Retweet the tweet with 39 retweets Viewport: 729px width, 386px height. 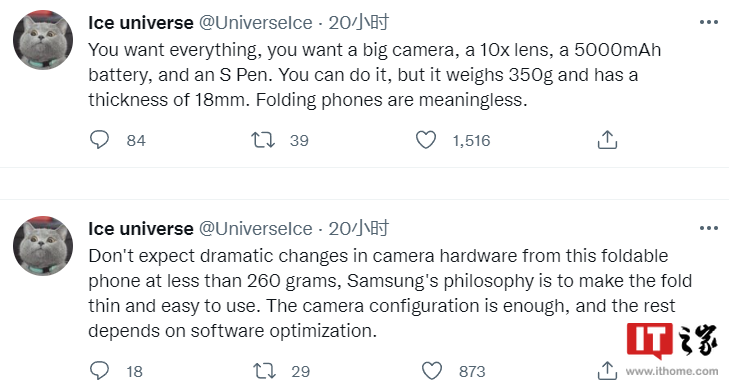[x=263, y=140]
